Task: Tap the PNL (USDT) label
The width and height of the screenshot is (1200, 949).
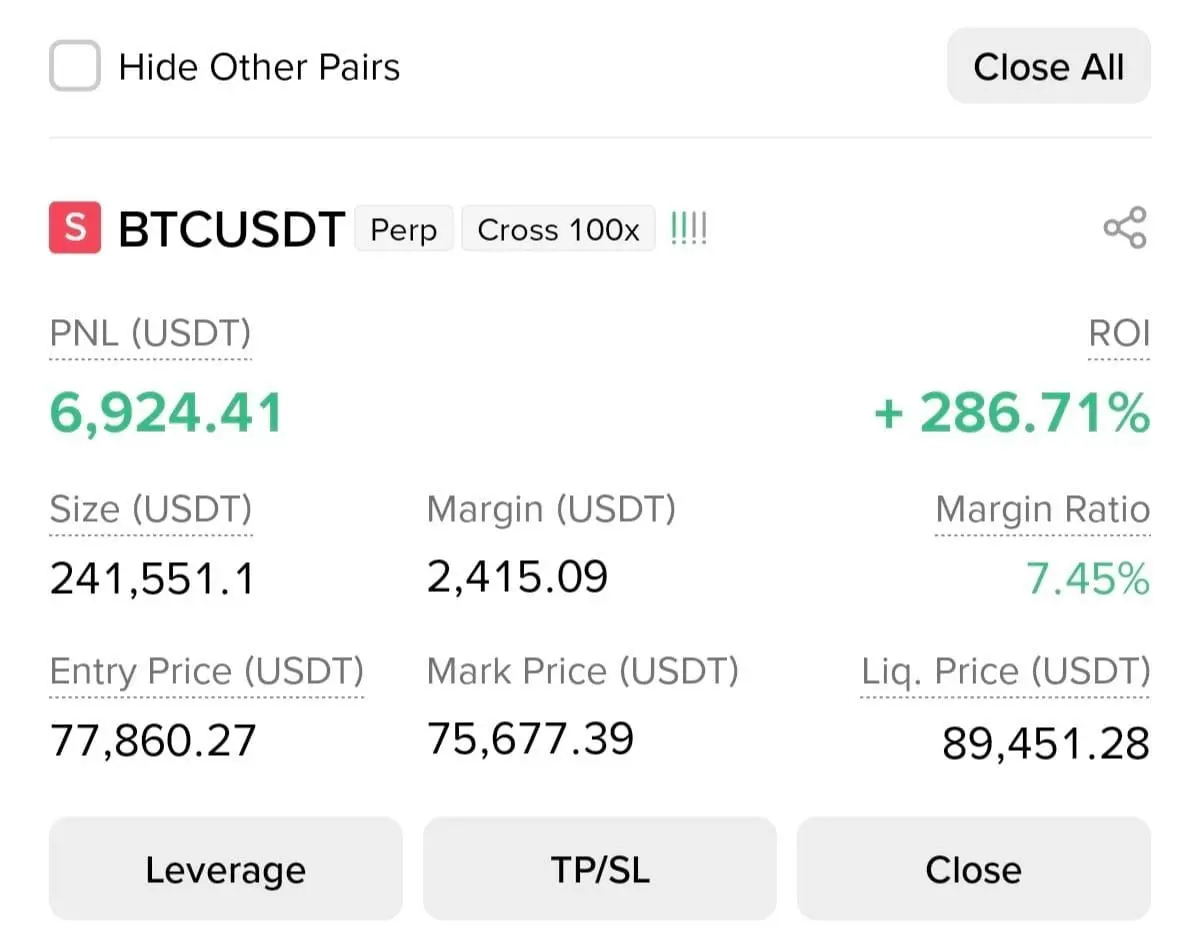Action: pos(150,333)
